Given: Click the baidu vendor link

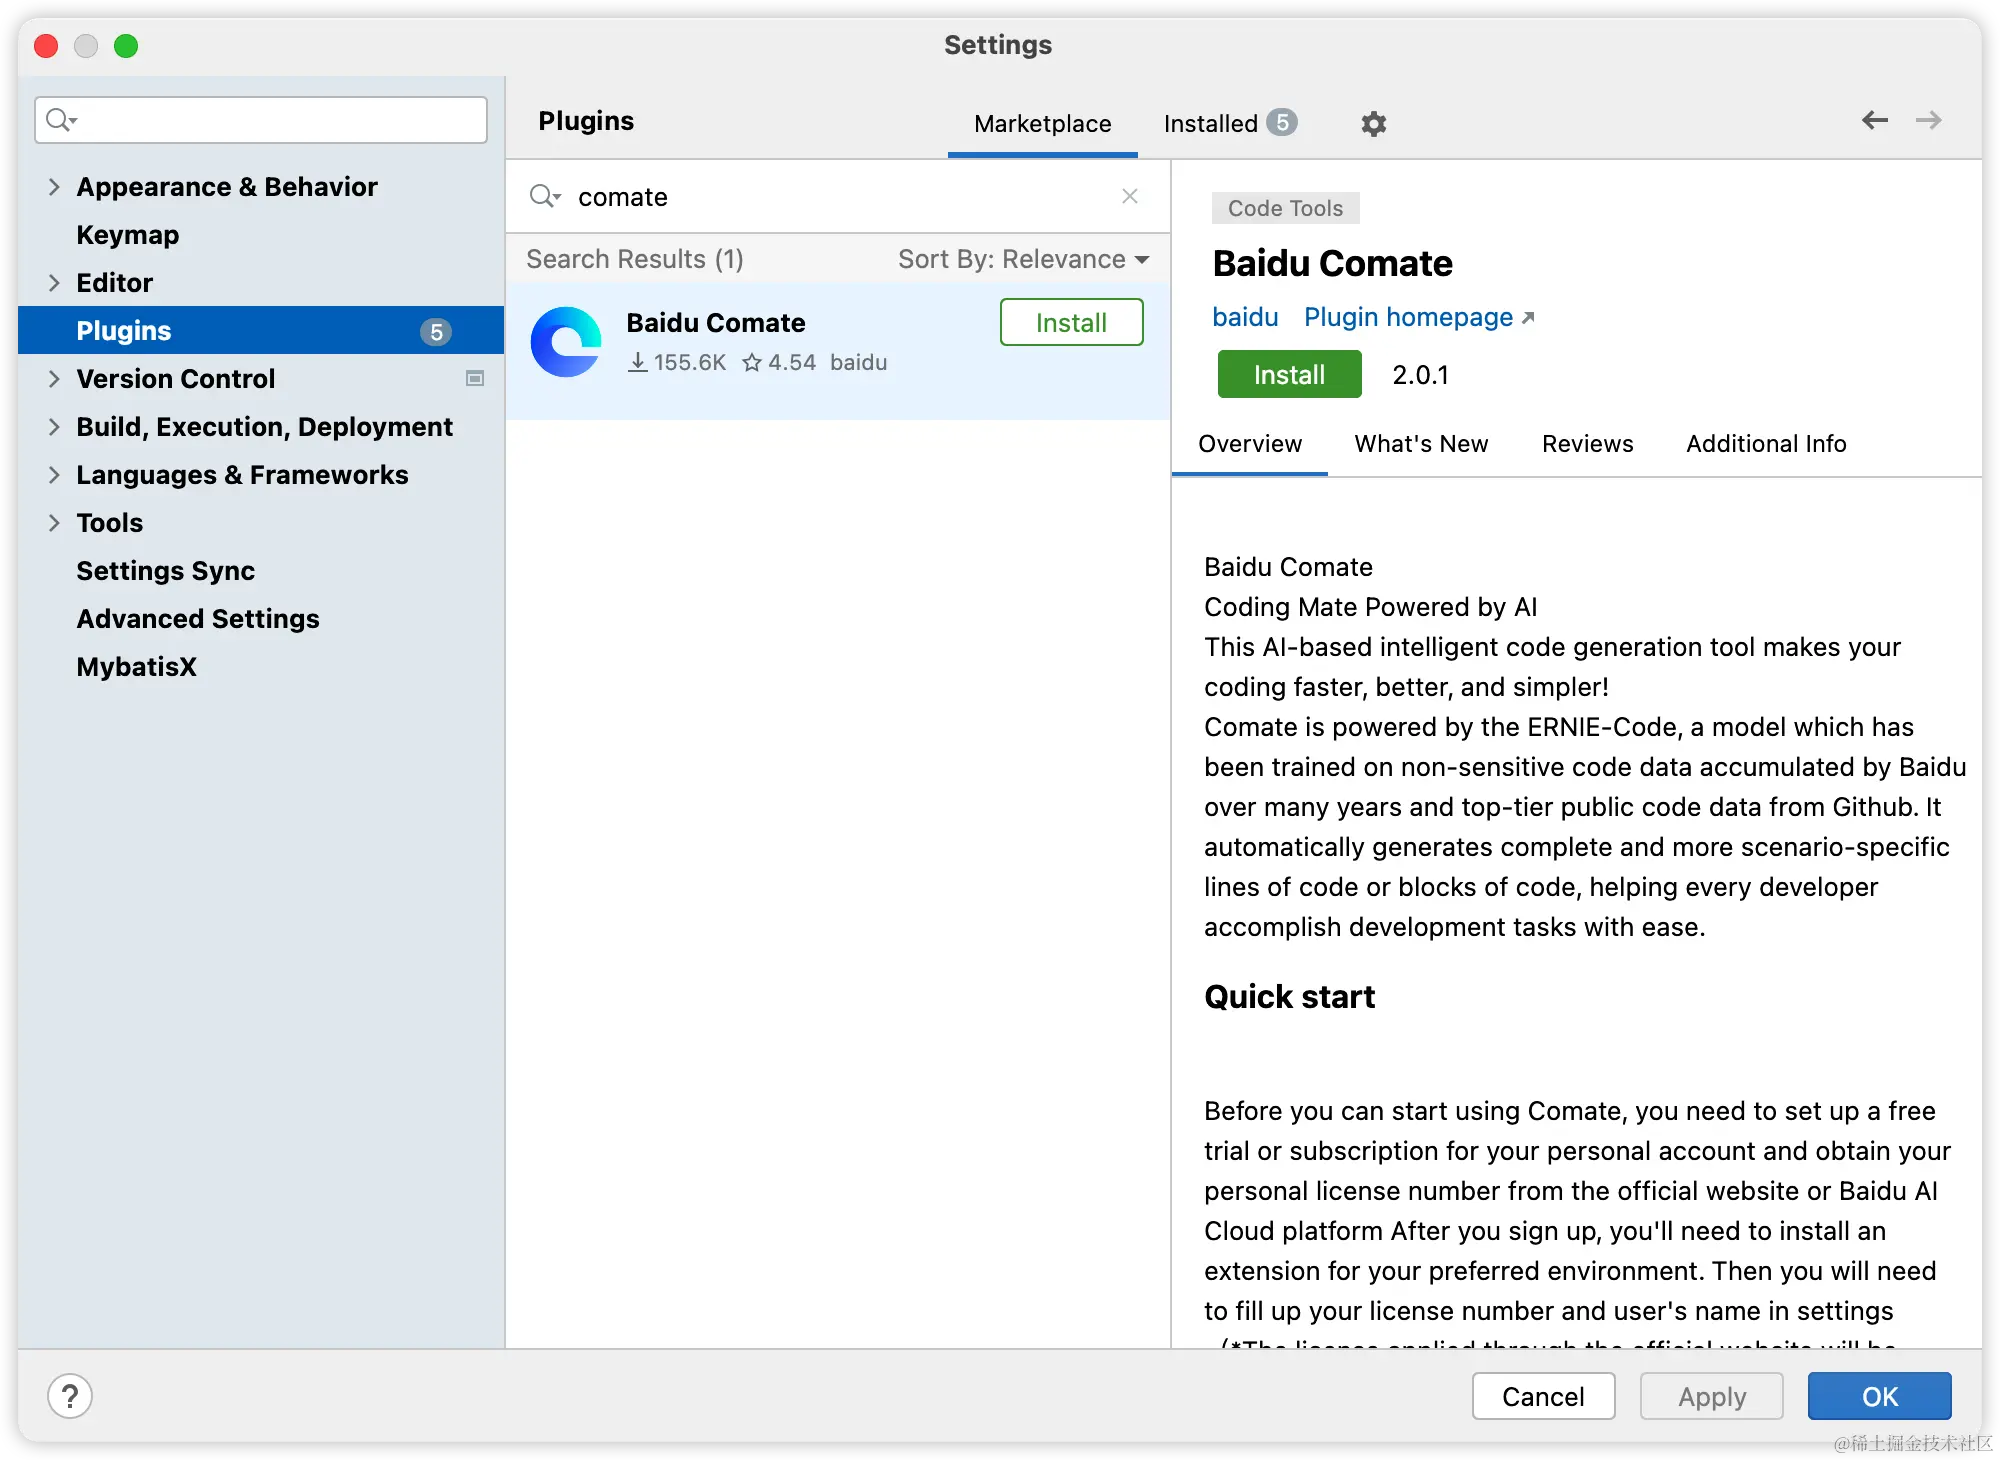Looking at the screenshot, I should (x=1245, y=318).
